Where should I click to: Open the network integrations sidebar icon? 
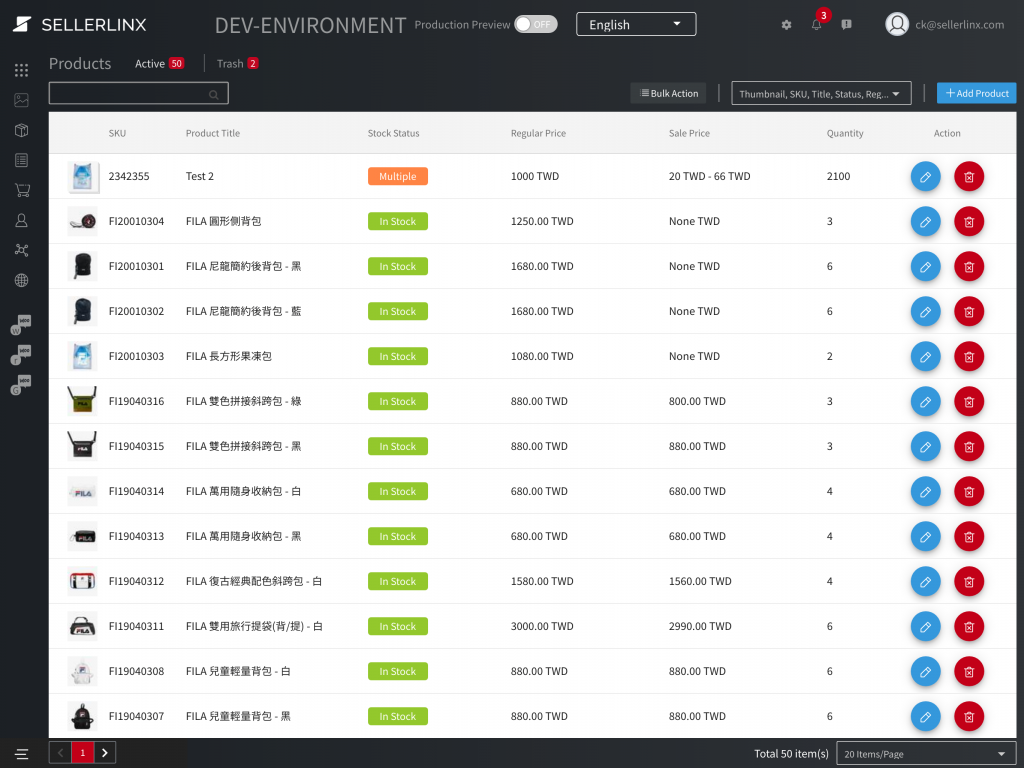point(22,250)
